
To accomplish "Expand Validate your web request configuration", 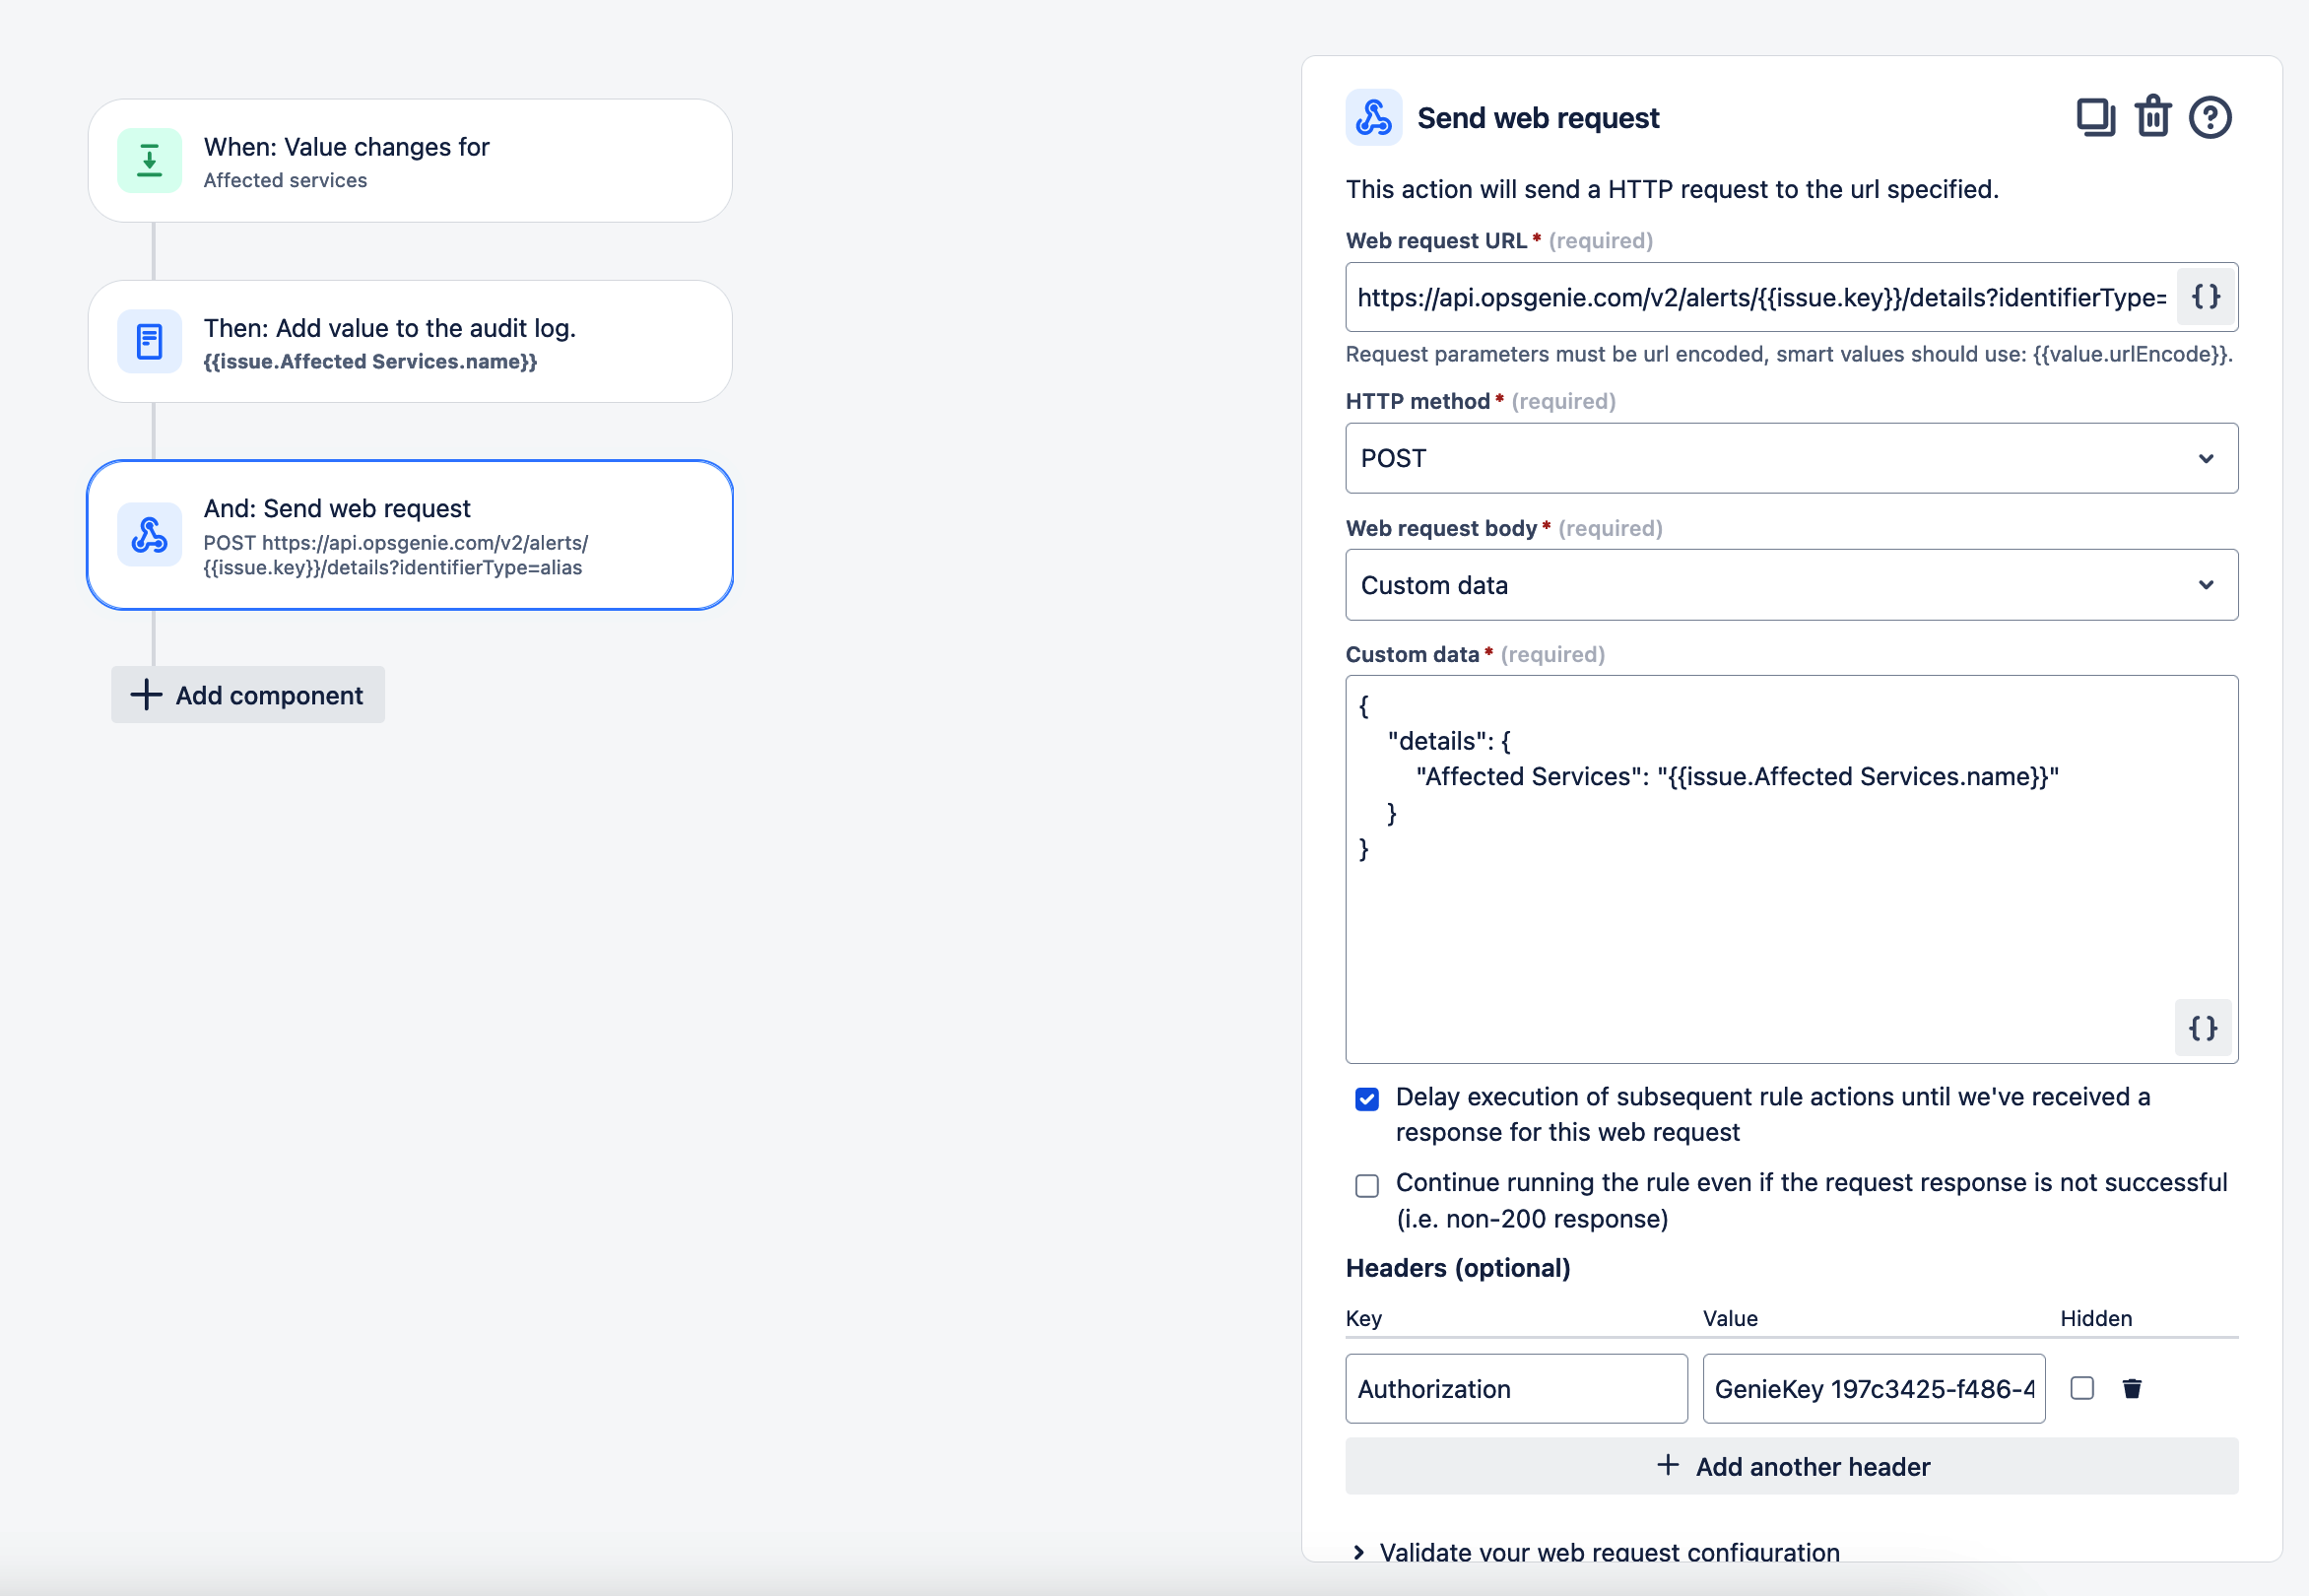I will point(1607,1551).
